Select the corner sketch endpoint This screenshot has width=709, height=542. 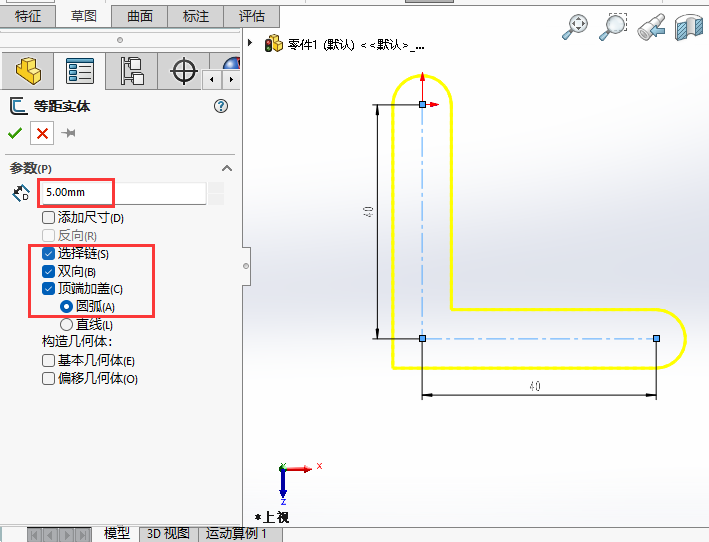422,338
